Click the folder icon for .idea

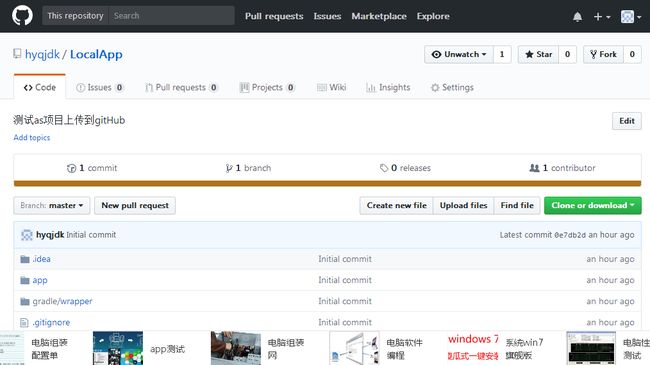pos(25,259)
